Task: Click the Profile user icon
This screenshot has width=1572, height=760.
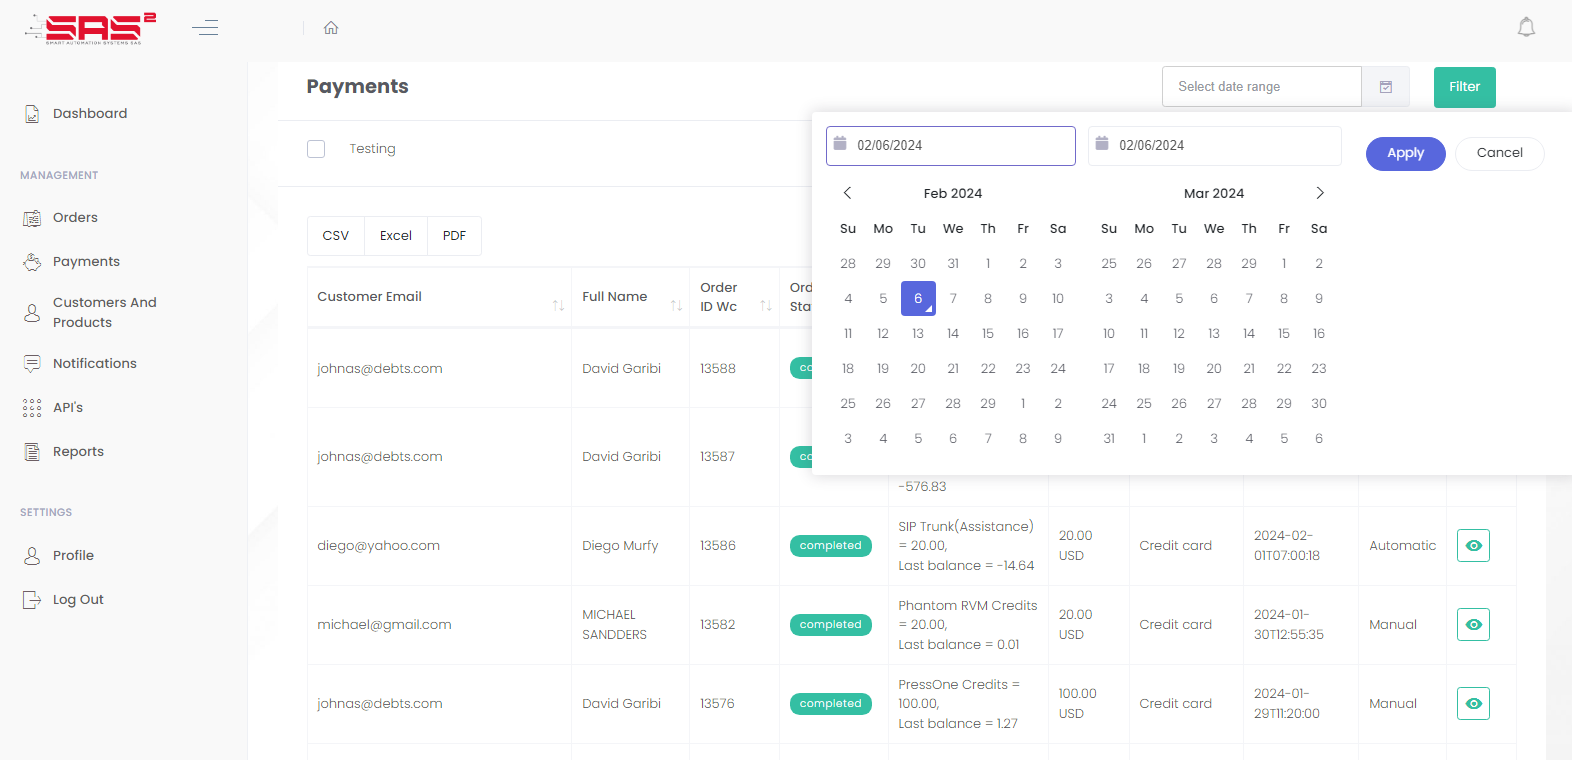Action: pyautogui.click(x=32, y=556)
